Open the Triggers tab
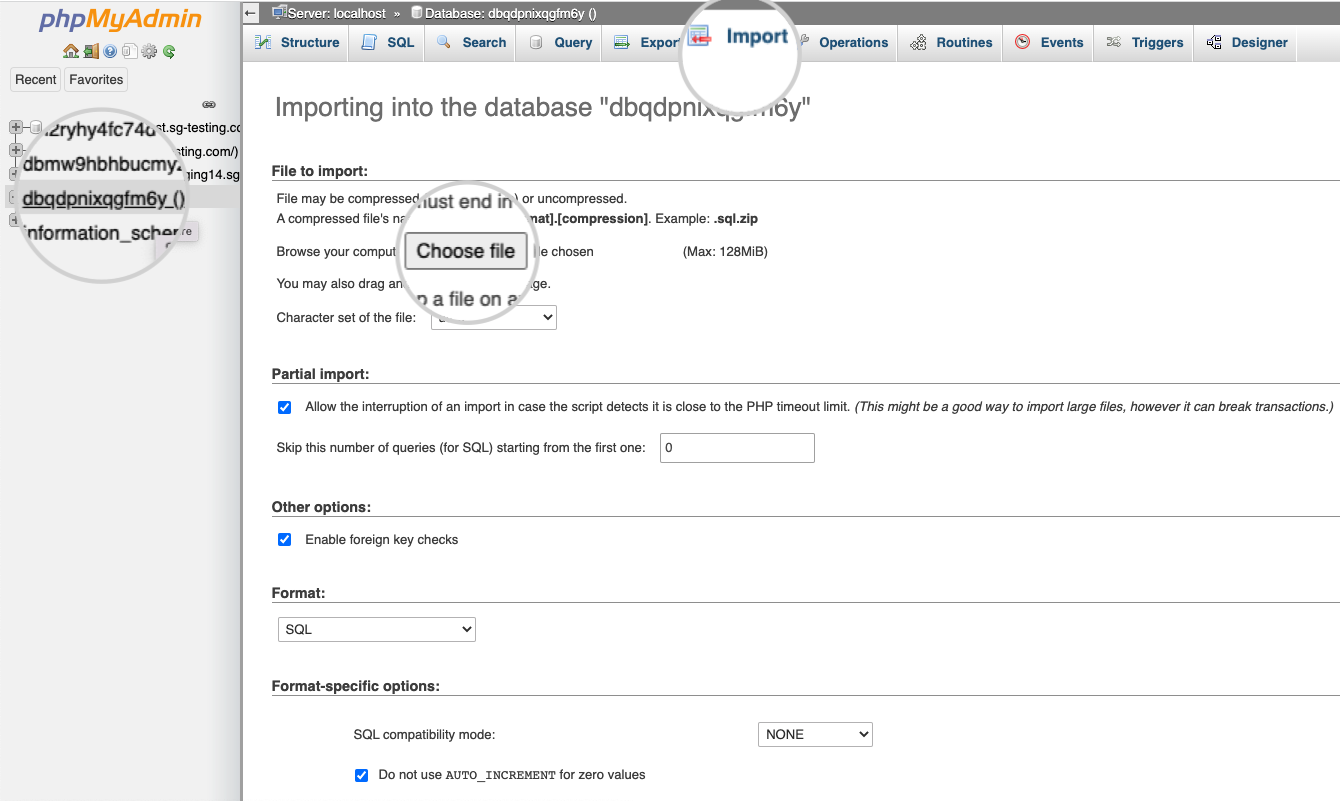Image resolution: width=1340 pixels, height=801 pixels. [x=1144, y=43]
